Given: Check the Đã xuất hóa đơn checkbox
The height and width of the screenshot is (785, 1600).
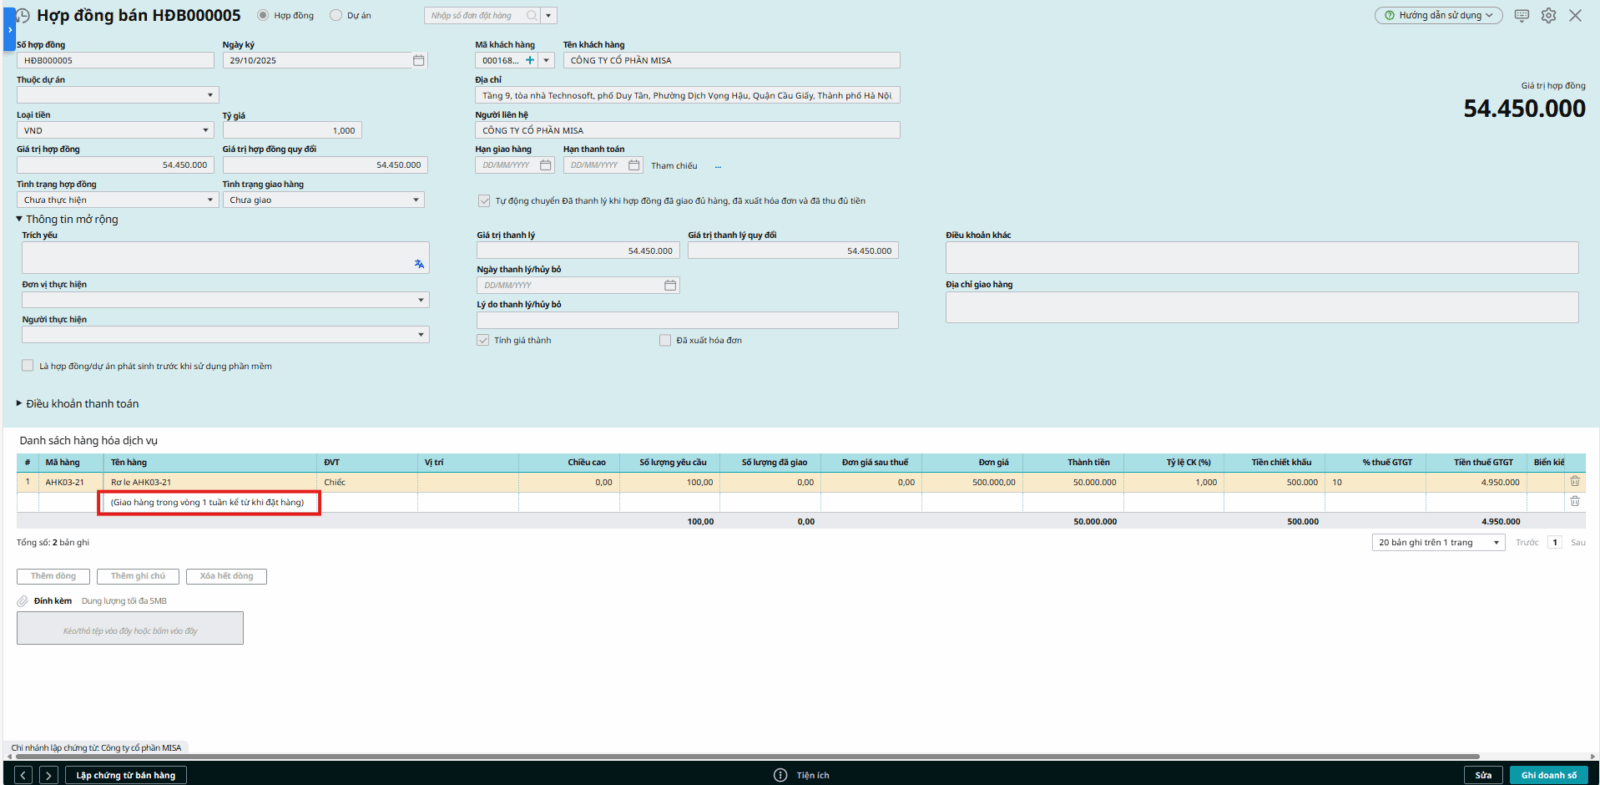Looking at the screenshot, I should [665, 341].
